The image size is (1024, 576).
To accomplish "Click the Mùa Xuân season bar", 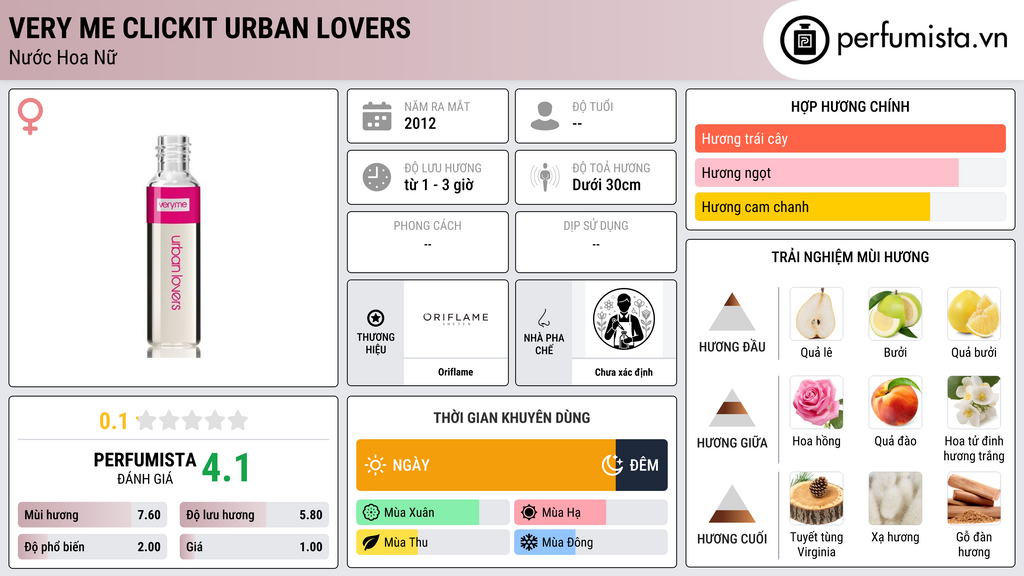I will click(x=432, y=512).
